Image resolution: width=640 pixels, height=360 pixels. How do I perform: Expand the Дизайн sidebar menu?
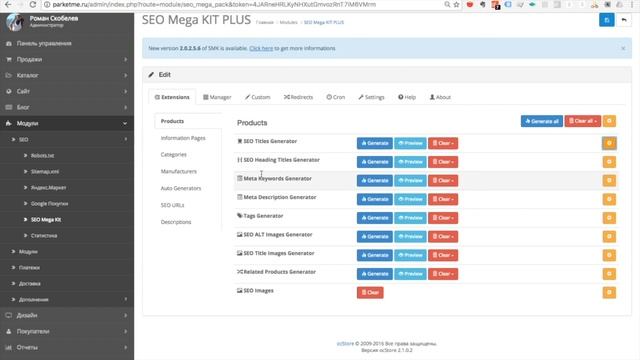67,316
